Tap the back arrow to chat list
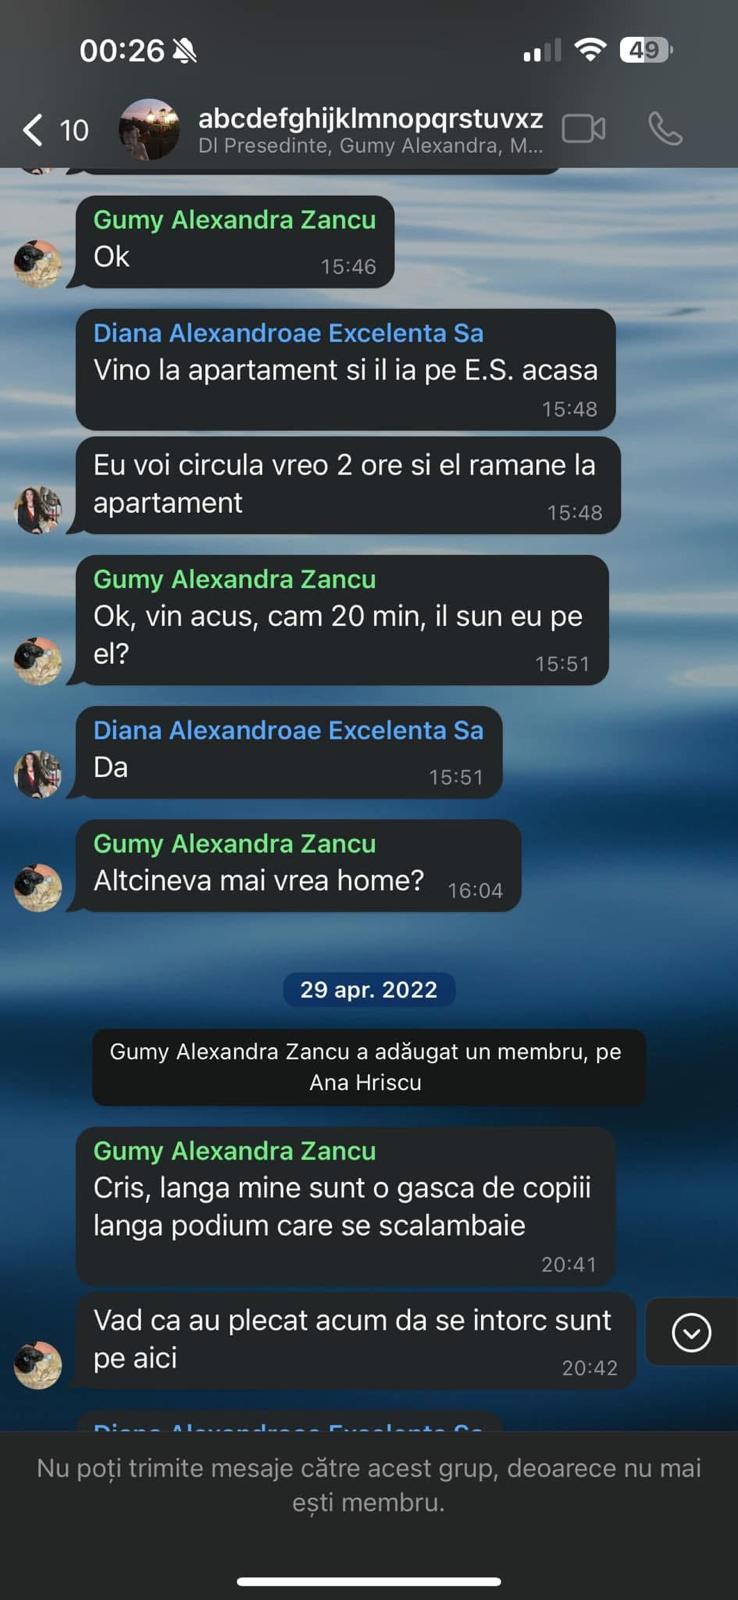 click(x=33, y=129)
